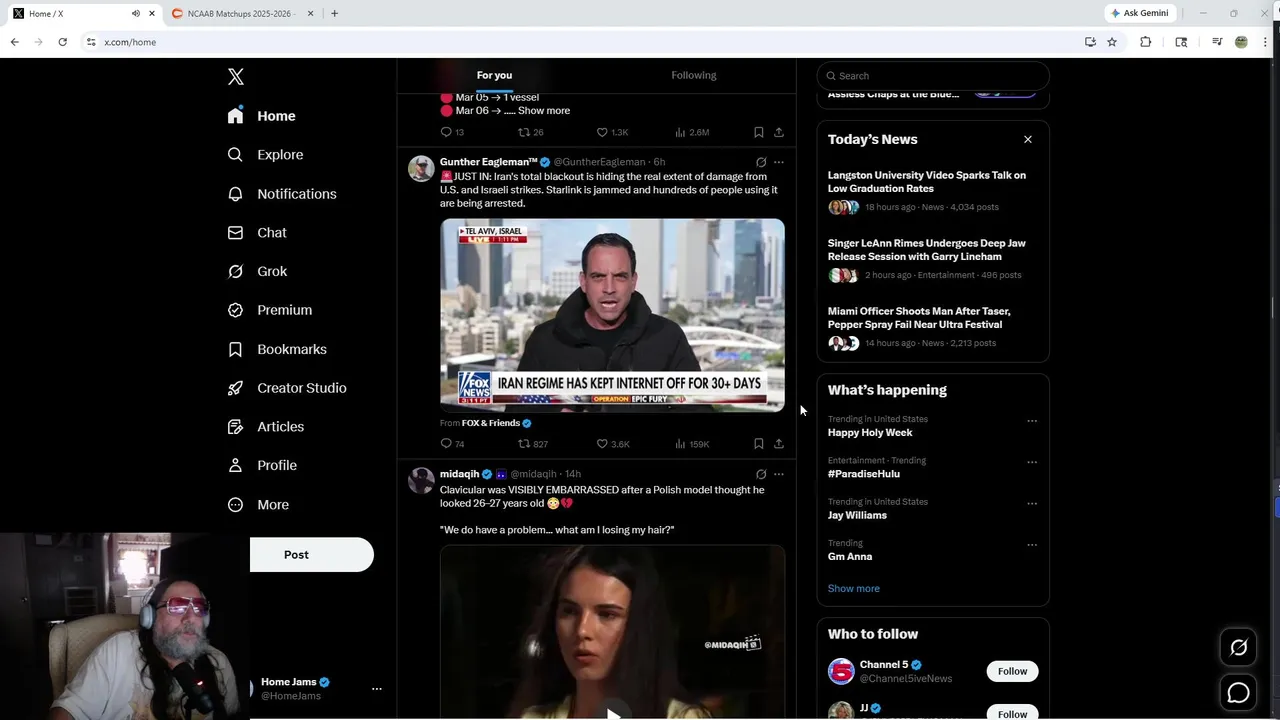Open Chrome extensions menu

click(x=1146, y=42)
